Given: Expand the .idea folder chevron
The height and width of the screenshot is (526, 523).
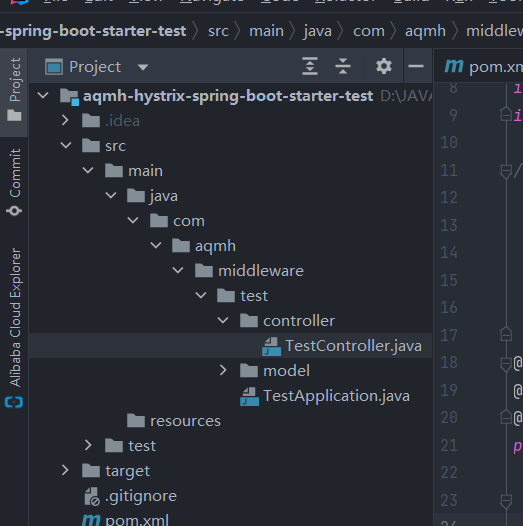Looking at the screenshot, I should 65,120.
